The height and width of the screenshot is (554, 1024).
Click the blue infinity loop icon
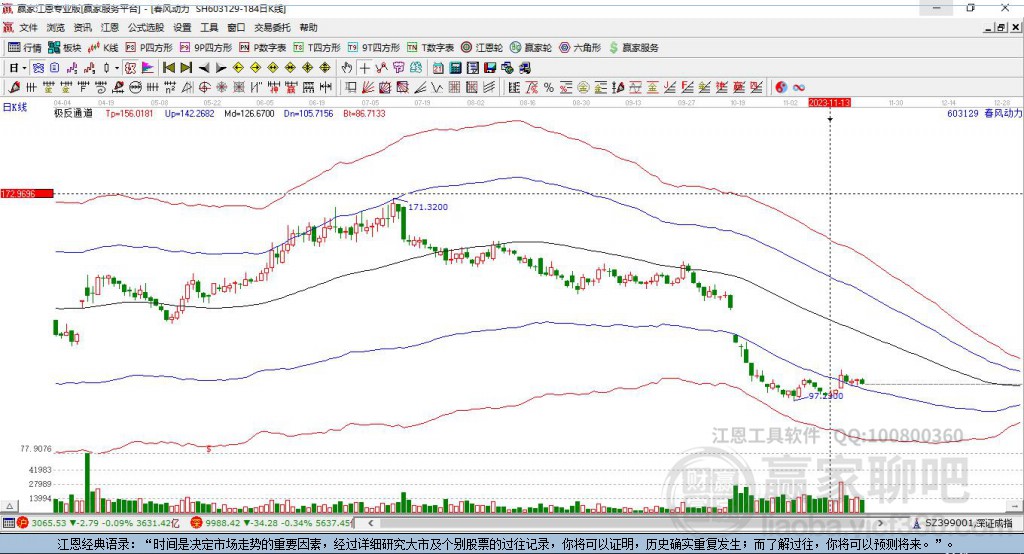click(x=799, y=87)
